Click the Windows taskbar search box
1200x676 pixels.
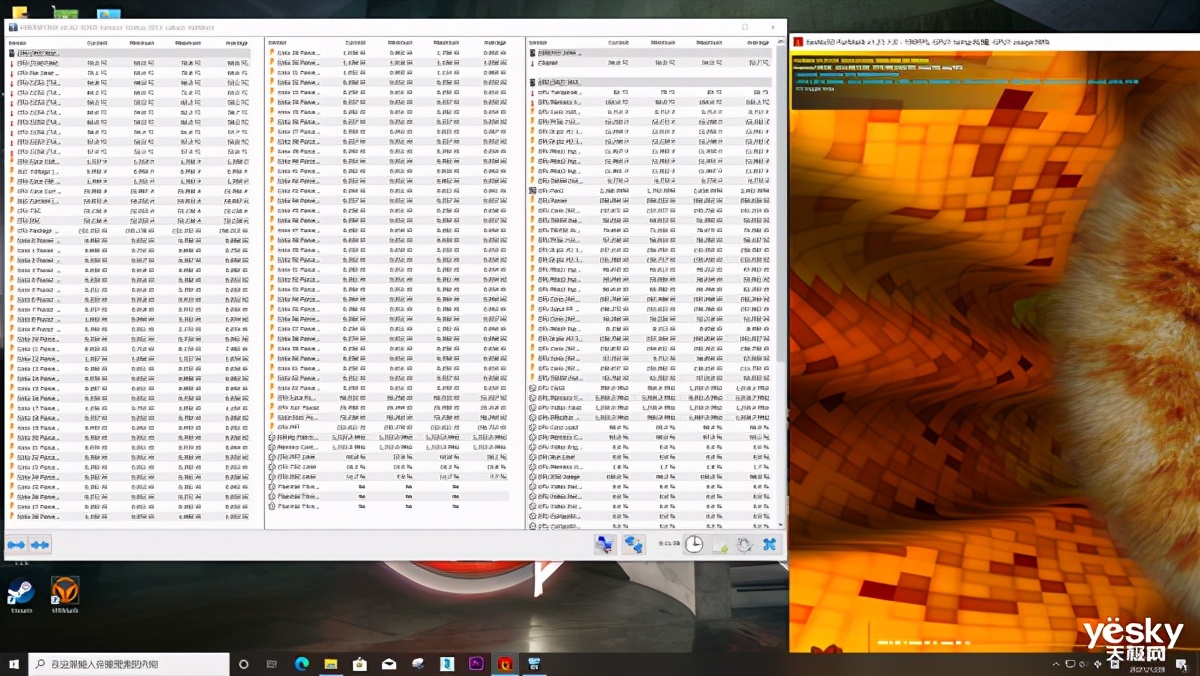128,664
